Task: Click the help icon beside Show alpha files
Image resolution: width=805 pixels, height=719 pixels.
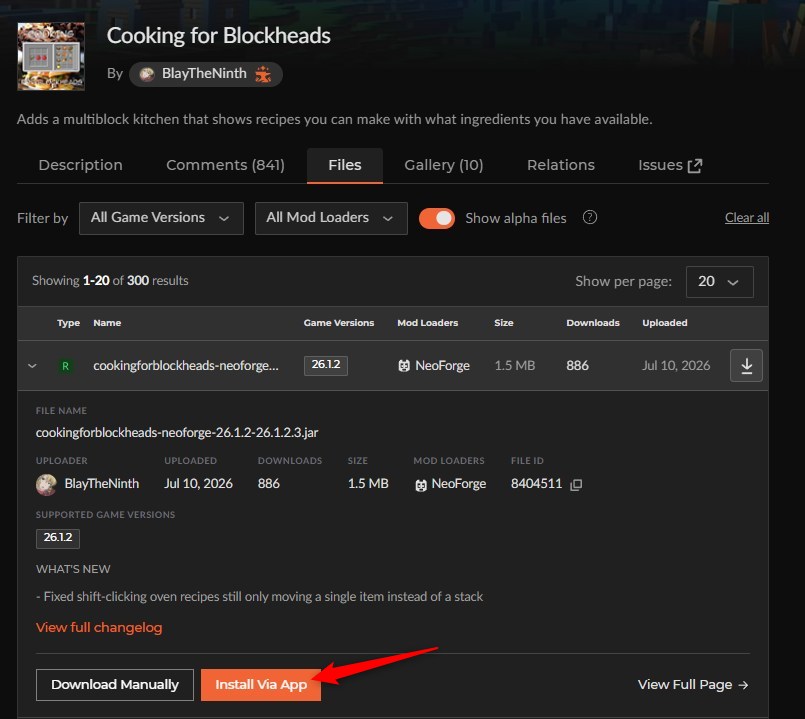Action: [590, 217]
